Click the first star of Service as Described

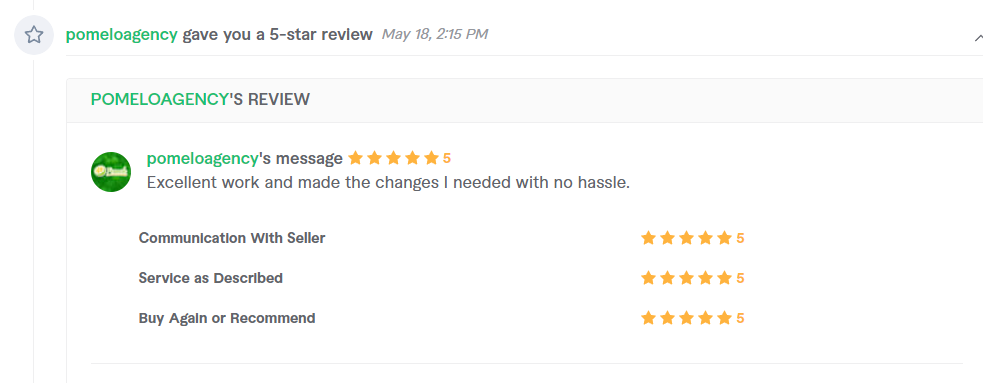tap(648, 278)
